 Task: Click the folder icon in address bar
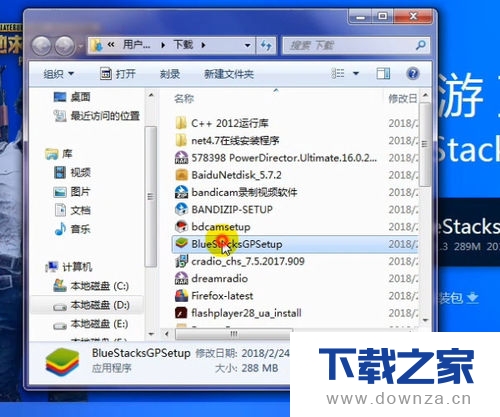click(97, 45)
